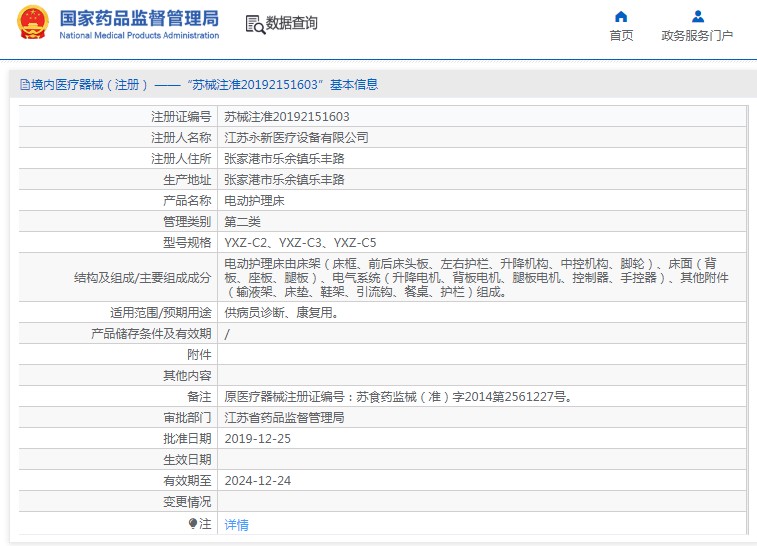Click the bulb icon next to 注
The height and width of the screenshot is (546, 757).
(193, 523)
